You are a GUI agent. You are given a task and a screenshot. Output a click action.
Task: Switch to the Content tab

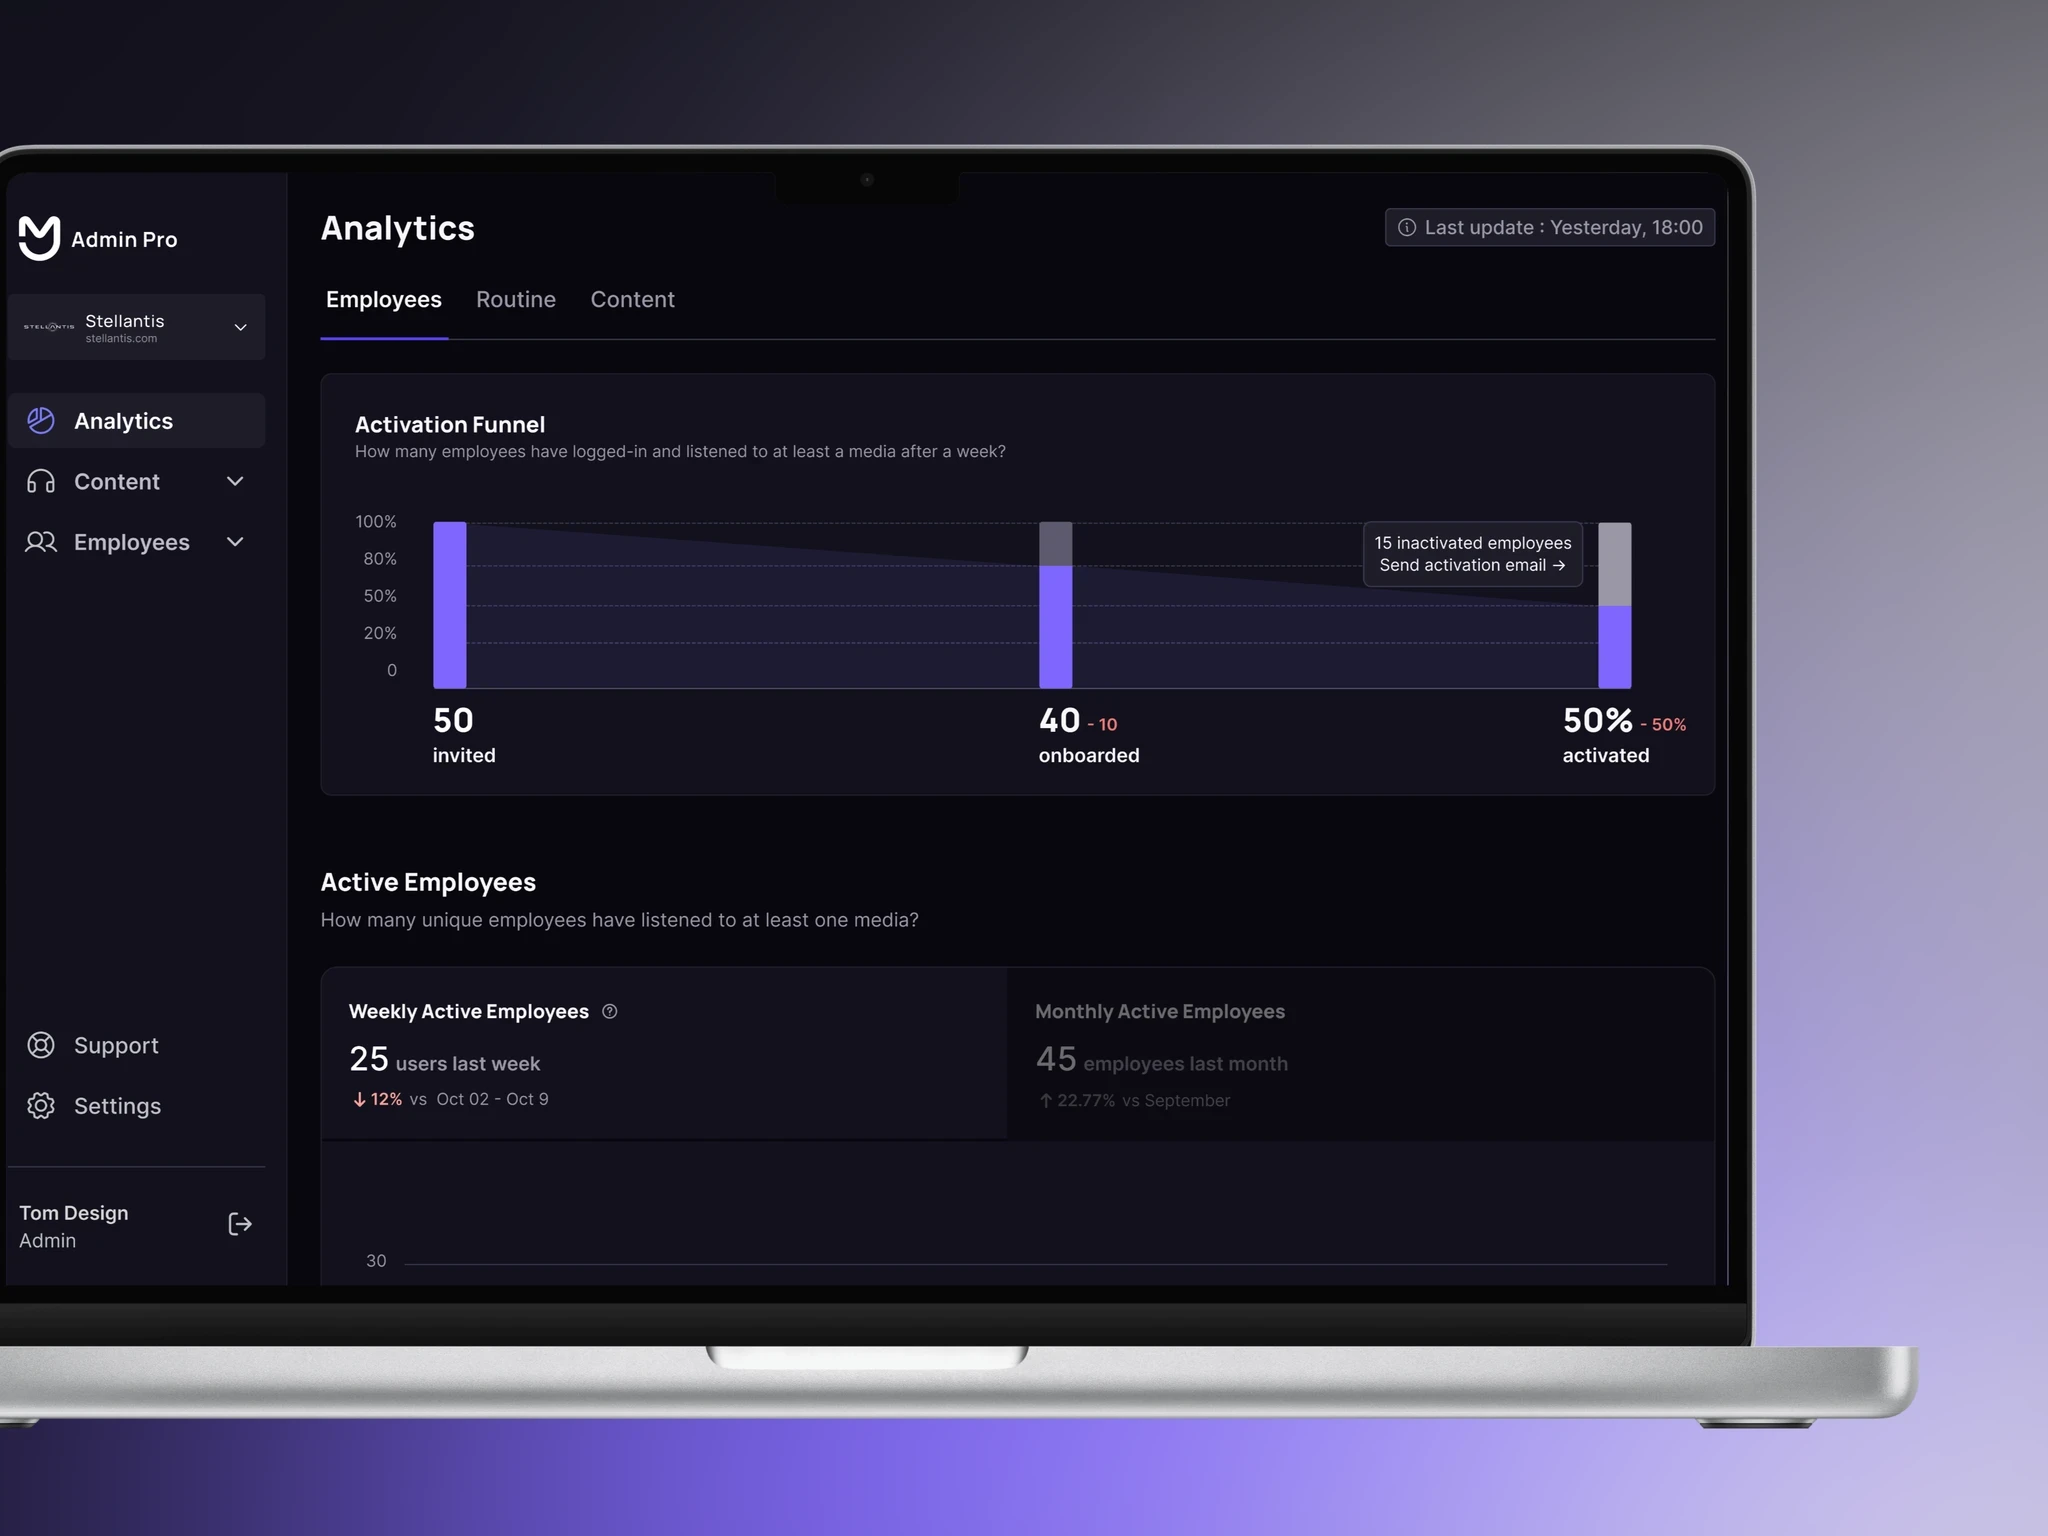(x=632, y=300)
